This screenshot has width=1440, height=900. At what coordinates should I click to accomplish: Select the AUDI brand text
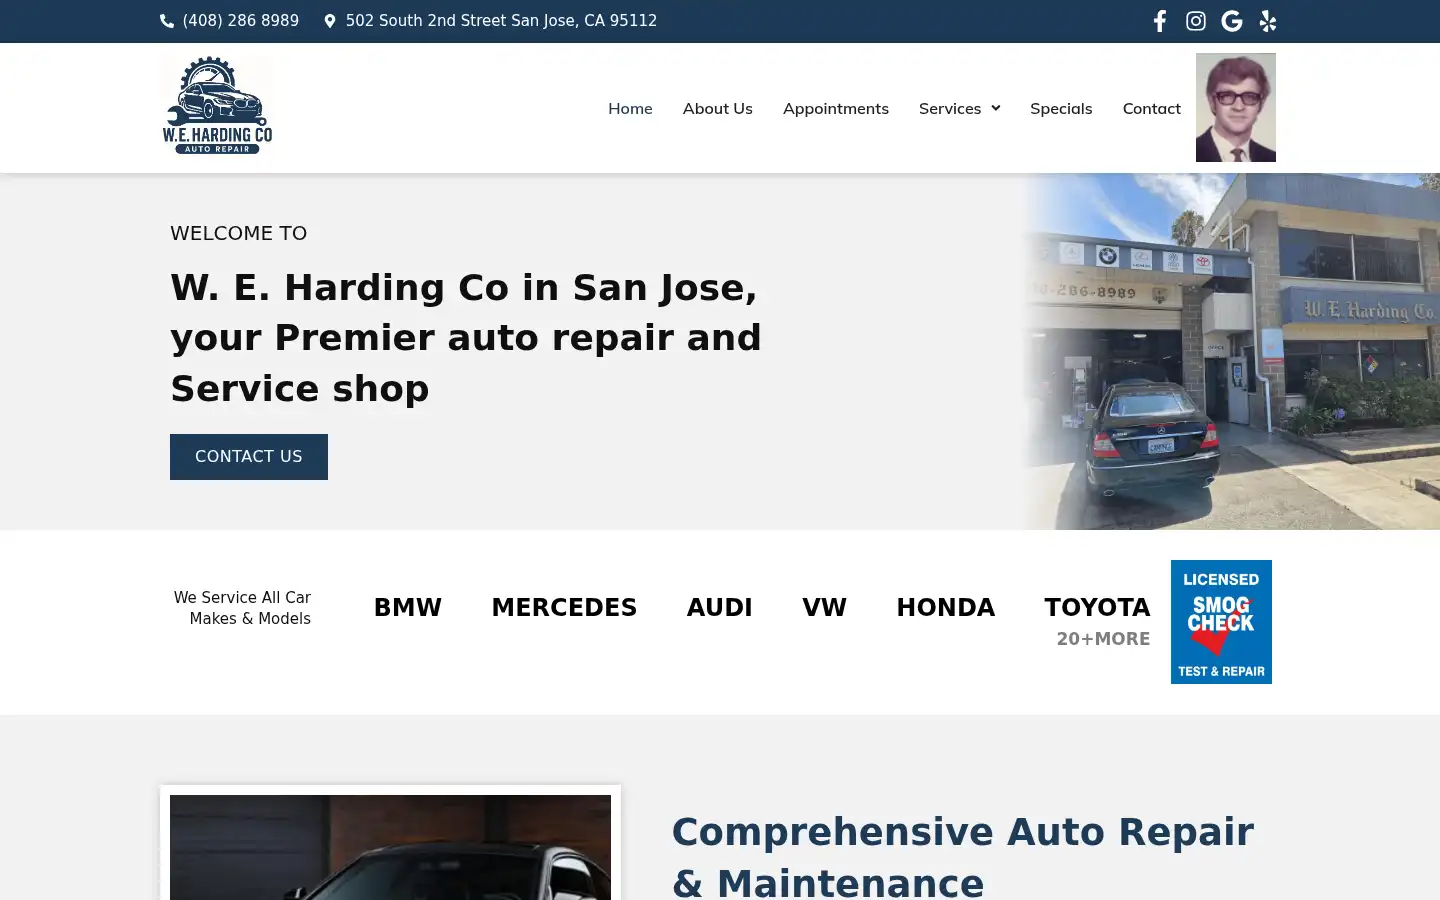[x=720, y=607]
